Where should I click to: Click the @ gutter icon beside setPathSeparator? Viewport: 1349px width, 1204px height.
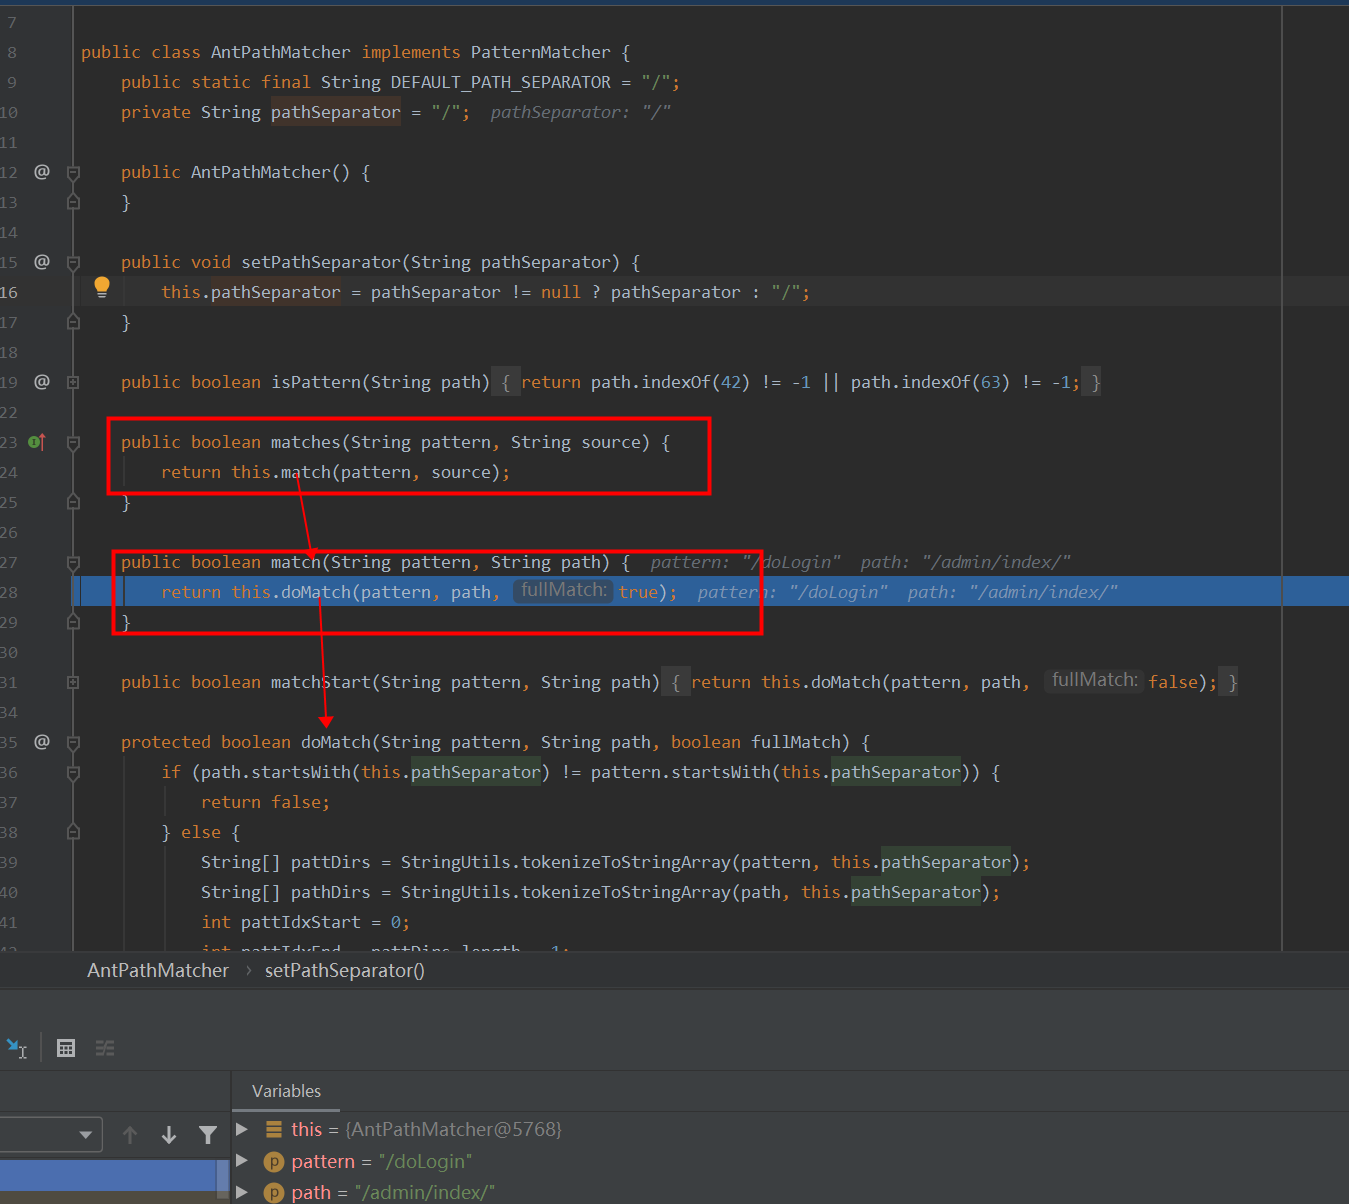click(42, 262)
